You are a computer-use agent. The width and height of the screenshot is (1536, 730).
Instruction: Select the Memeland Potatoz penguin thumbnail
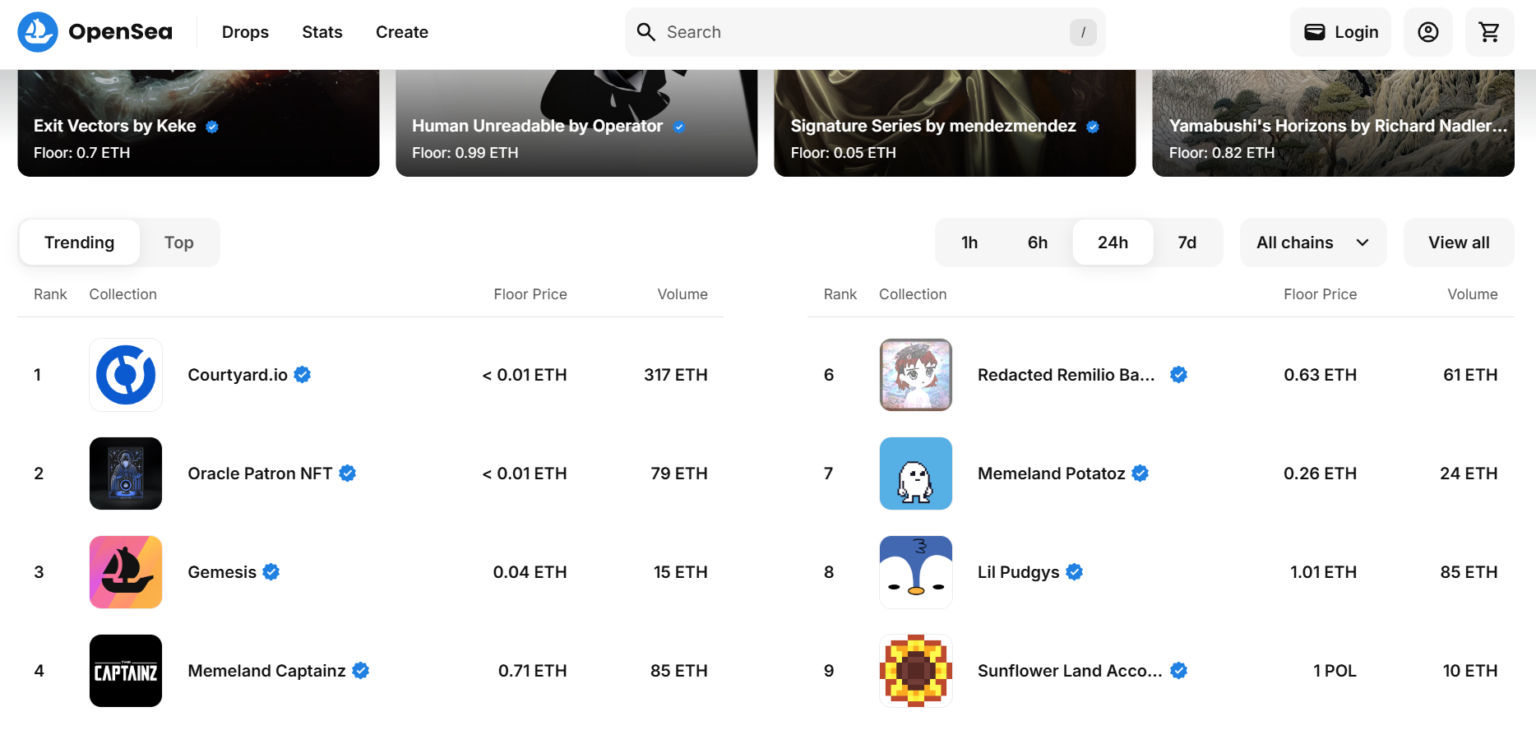pyautogui.click(x=915, y=473)
